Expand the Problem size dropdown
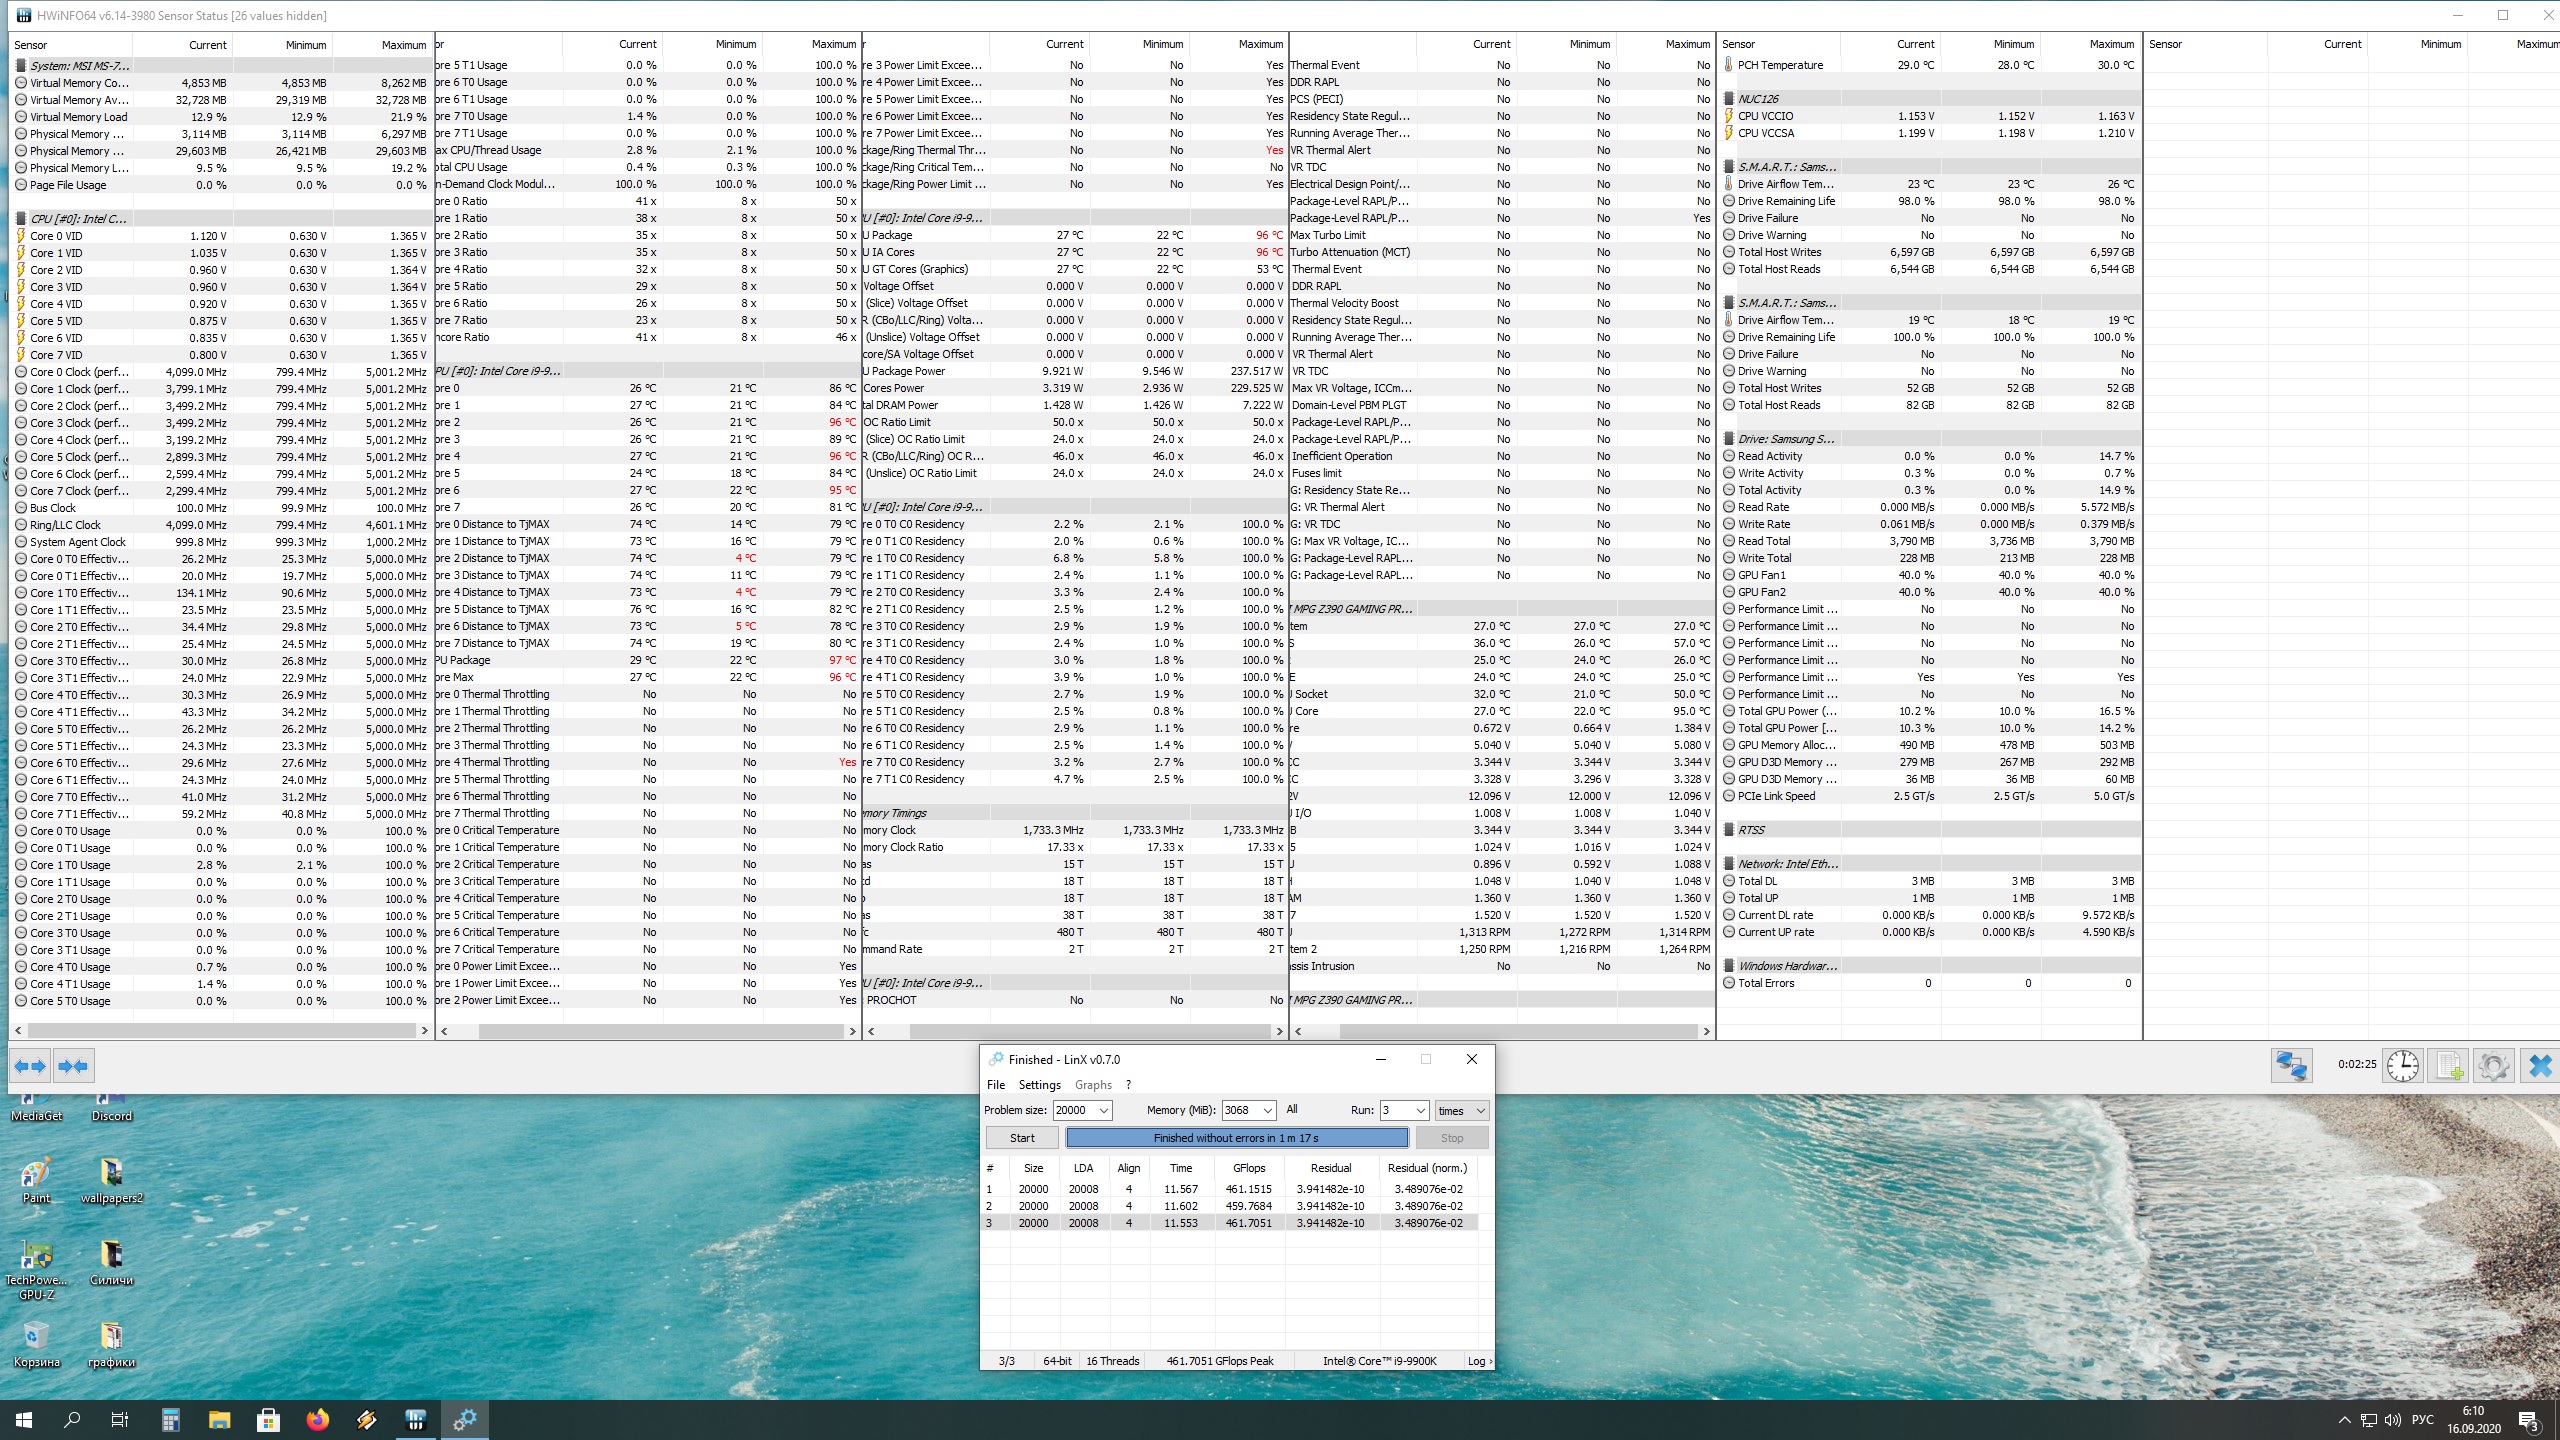 point(1103,1110)
